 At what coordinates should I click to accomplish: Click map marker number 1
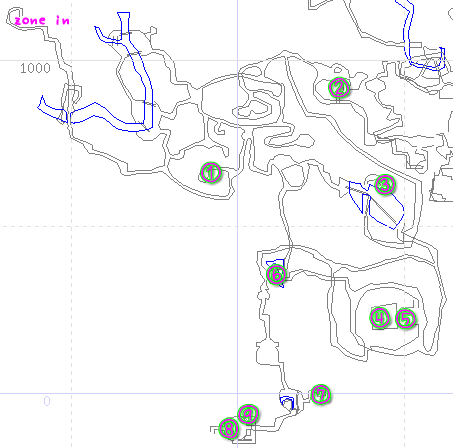(211, 173)
